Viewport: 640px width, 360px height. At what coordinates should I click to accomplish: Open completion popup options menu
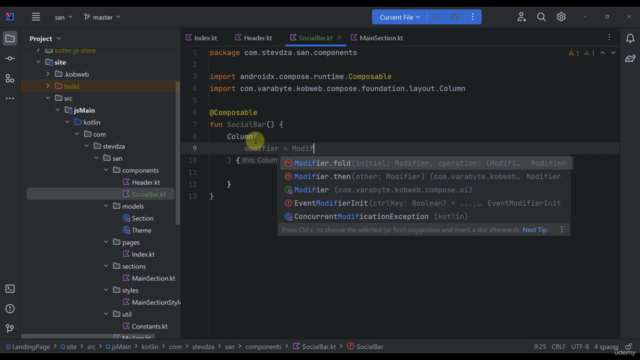(562, 230)
